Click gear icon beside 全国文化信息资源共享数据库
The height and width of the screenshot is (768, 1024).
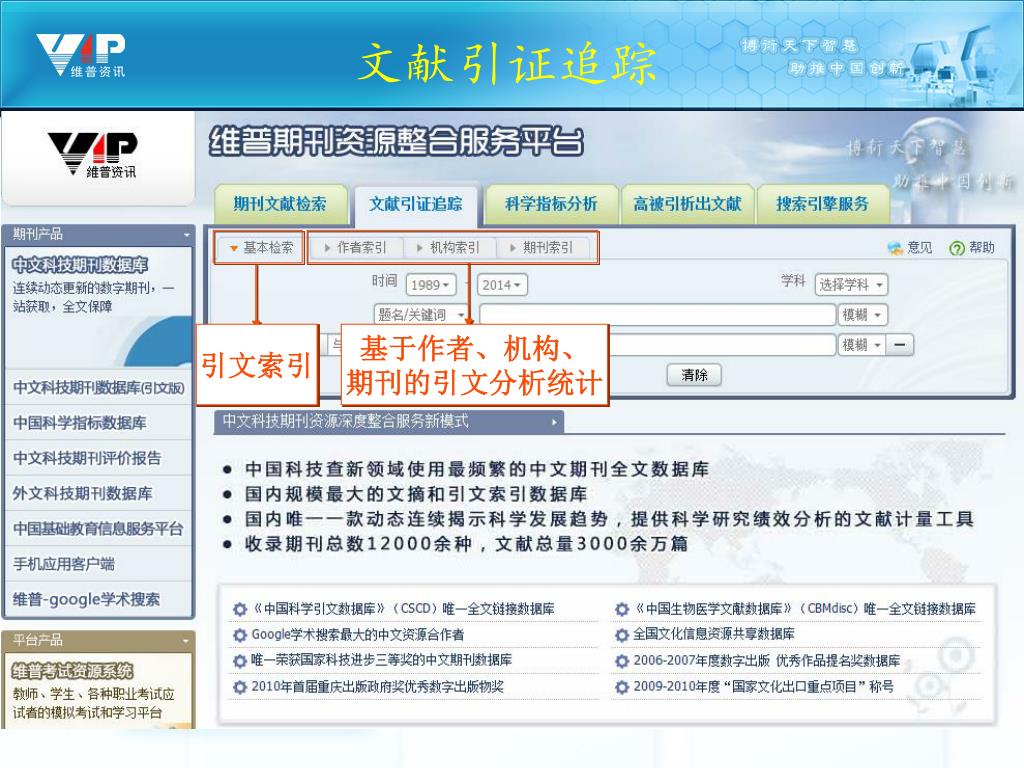[622, 634]
